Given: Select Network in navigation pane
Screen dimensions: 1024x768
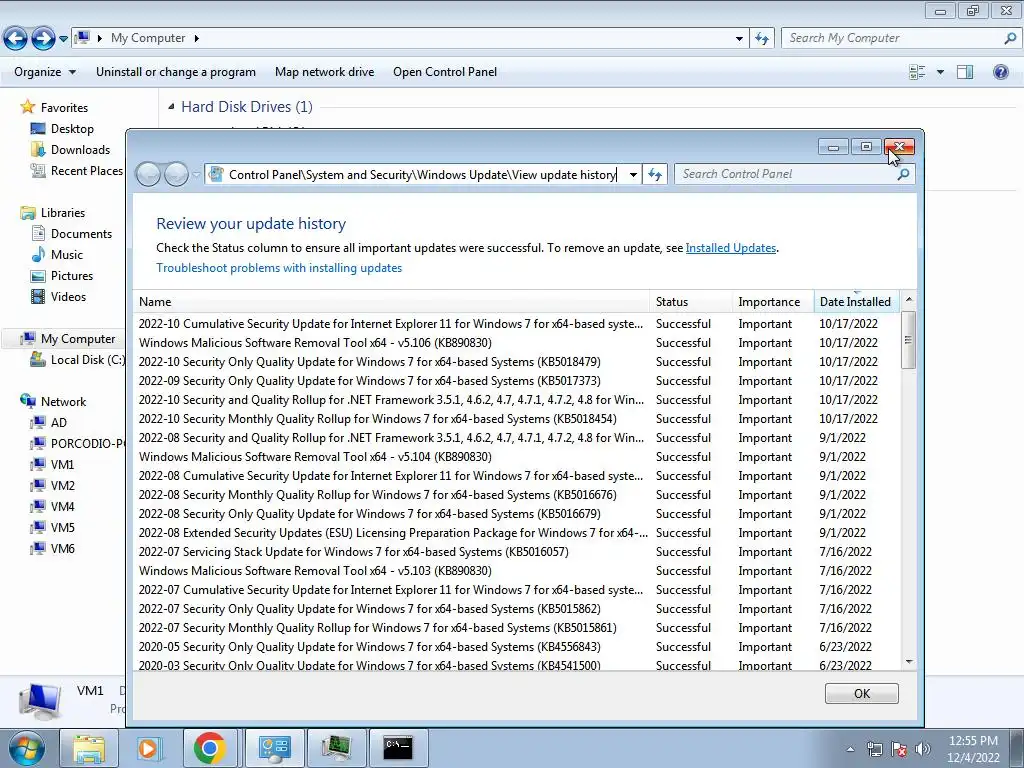Looking at the screenshot, I should [63, 402].
